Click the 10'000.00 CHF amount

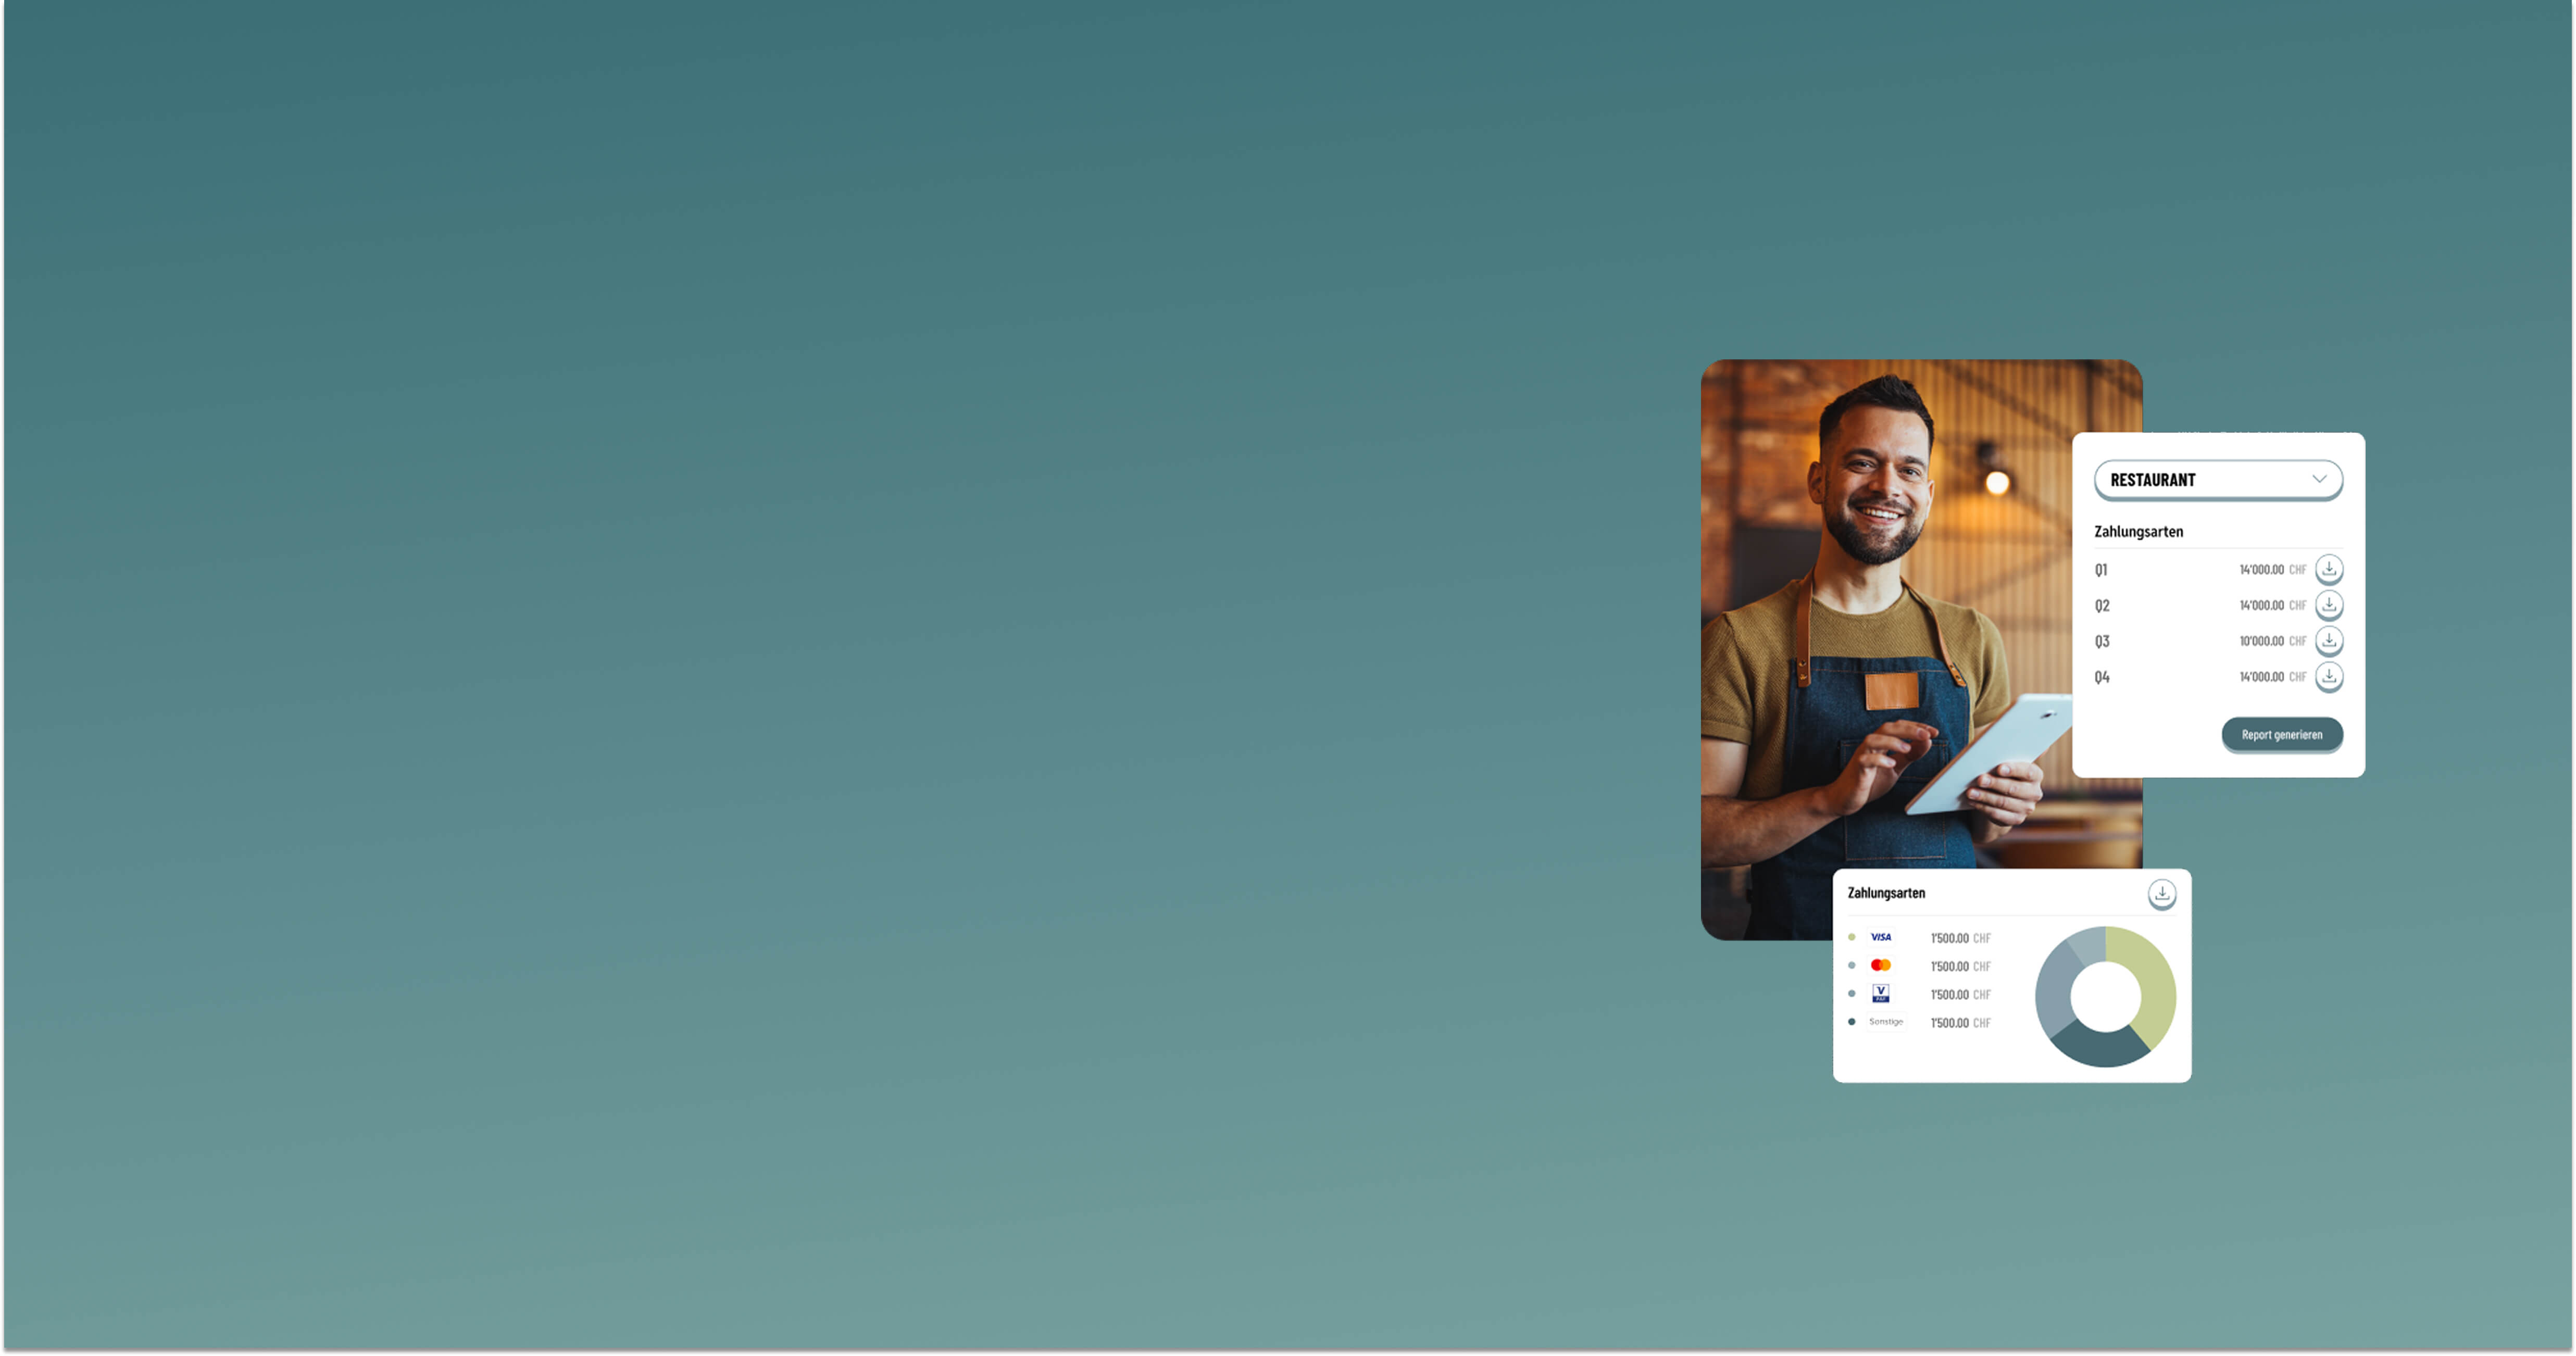tap(2272, 641)
